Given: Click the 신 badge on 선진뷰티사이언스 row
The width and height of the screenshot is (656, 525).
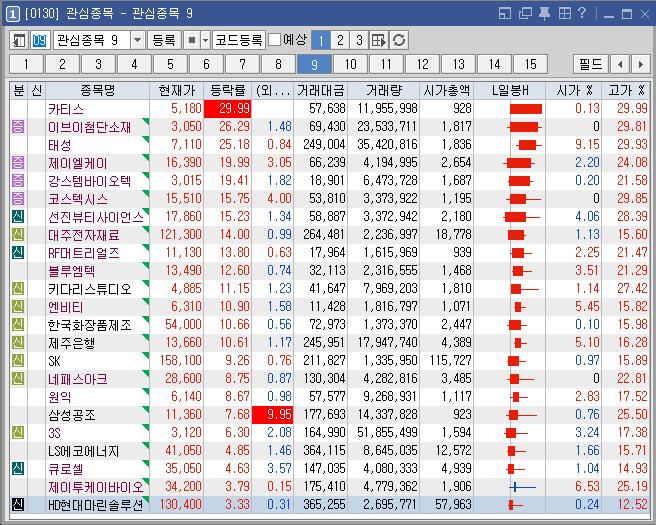Looking at the screenshot, I should point(18,216).
